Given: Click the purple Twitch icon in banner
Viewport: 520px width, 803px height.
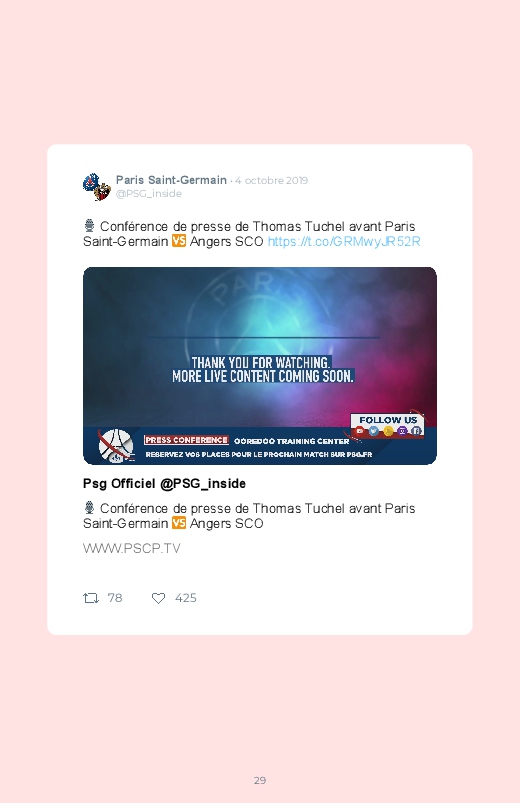Looking at the screenshot, I should pos(402,431).
